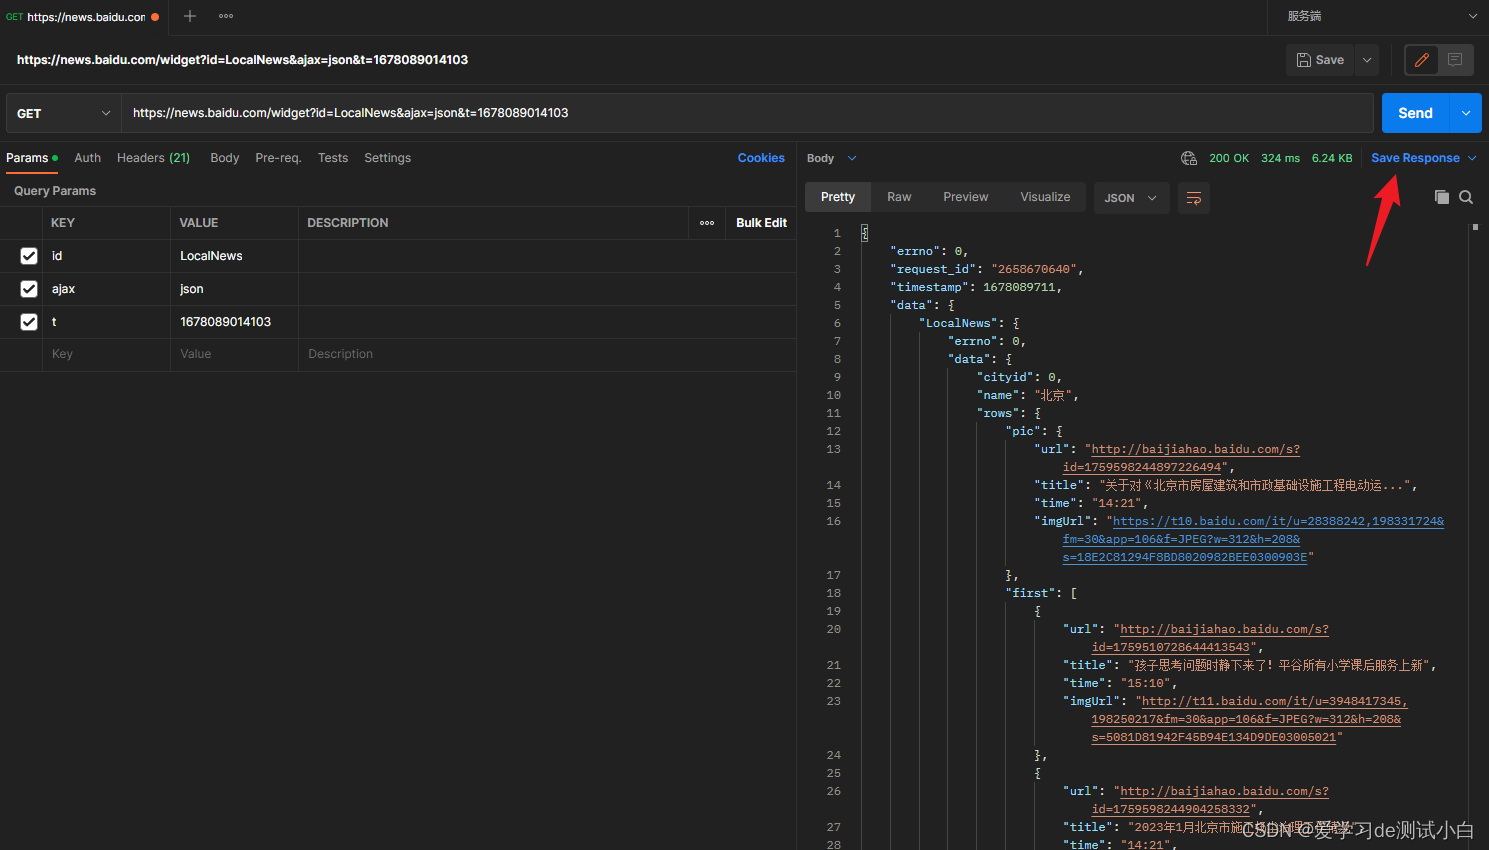1489x850 pixels.
Task: Select the Raw response view
Action: tap(899, 197)
